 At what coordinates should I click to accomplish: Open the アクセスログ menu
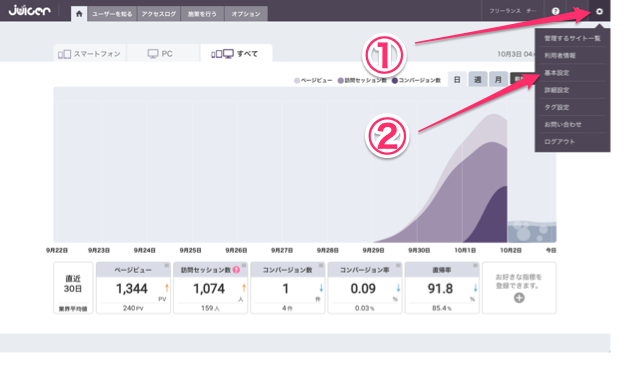pos(159,14)
